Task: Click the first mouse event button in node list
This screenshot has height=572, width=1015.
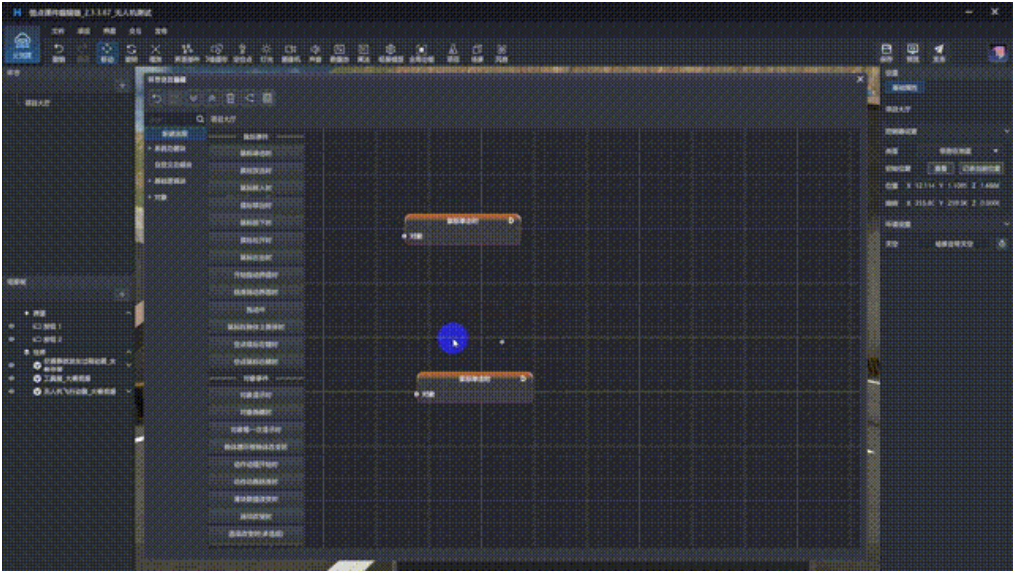Action: (x=256, y=153)
